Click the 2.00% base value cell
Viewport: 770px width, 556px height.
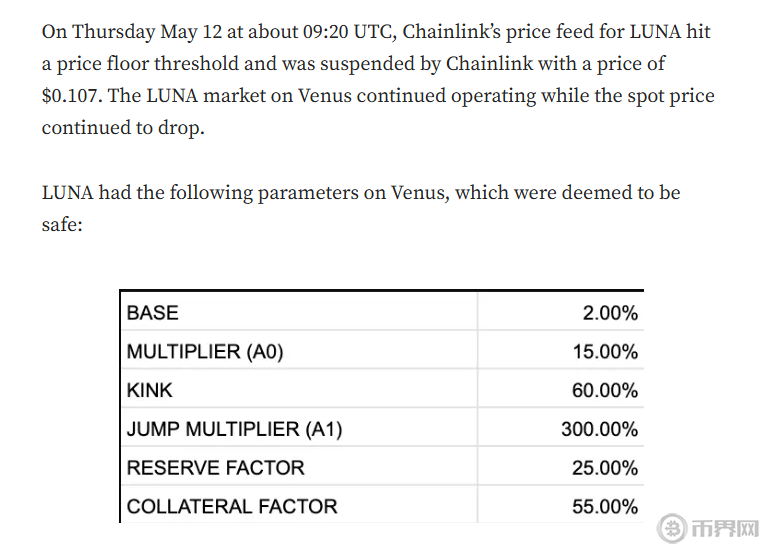click(610, 313)
